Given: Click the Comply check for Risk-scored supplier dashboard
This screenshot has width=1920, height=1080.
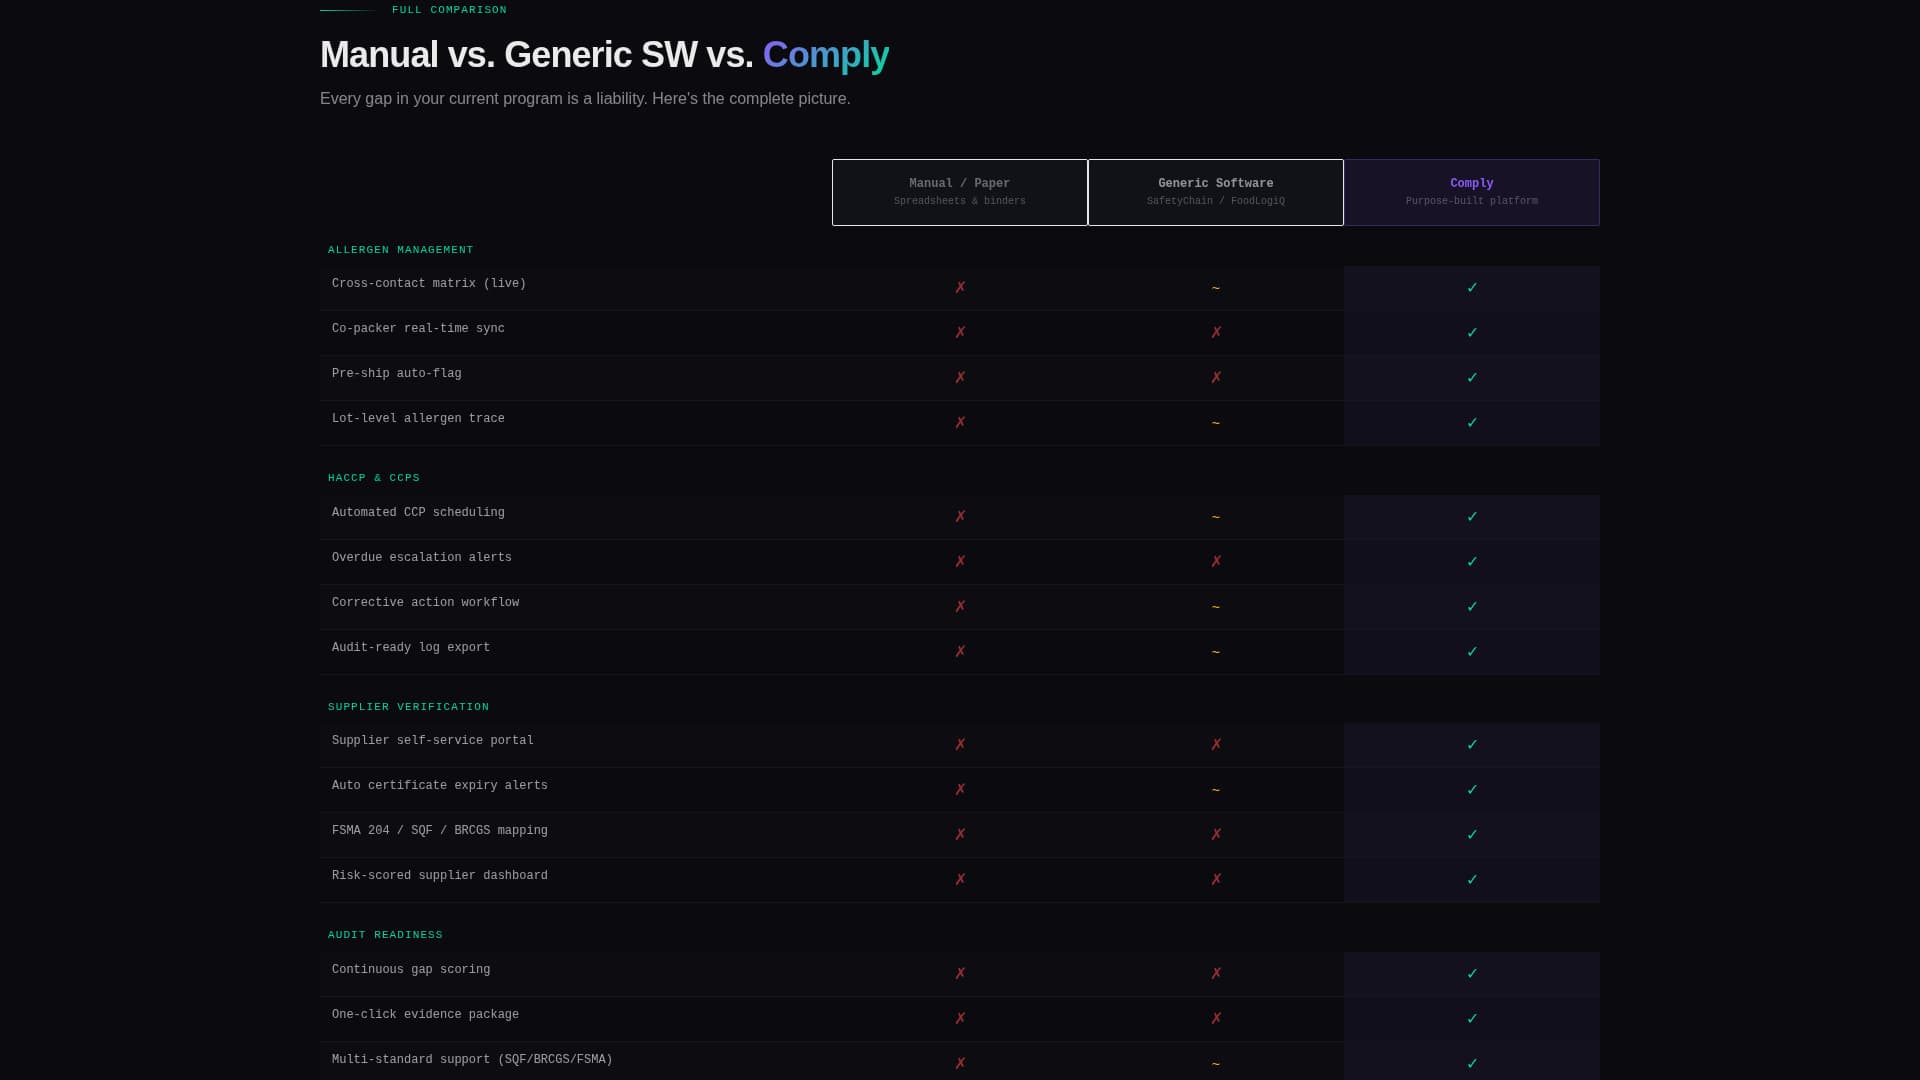Looking at the screenshot, I should point(1472,880).
